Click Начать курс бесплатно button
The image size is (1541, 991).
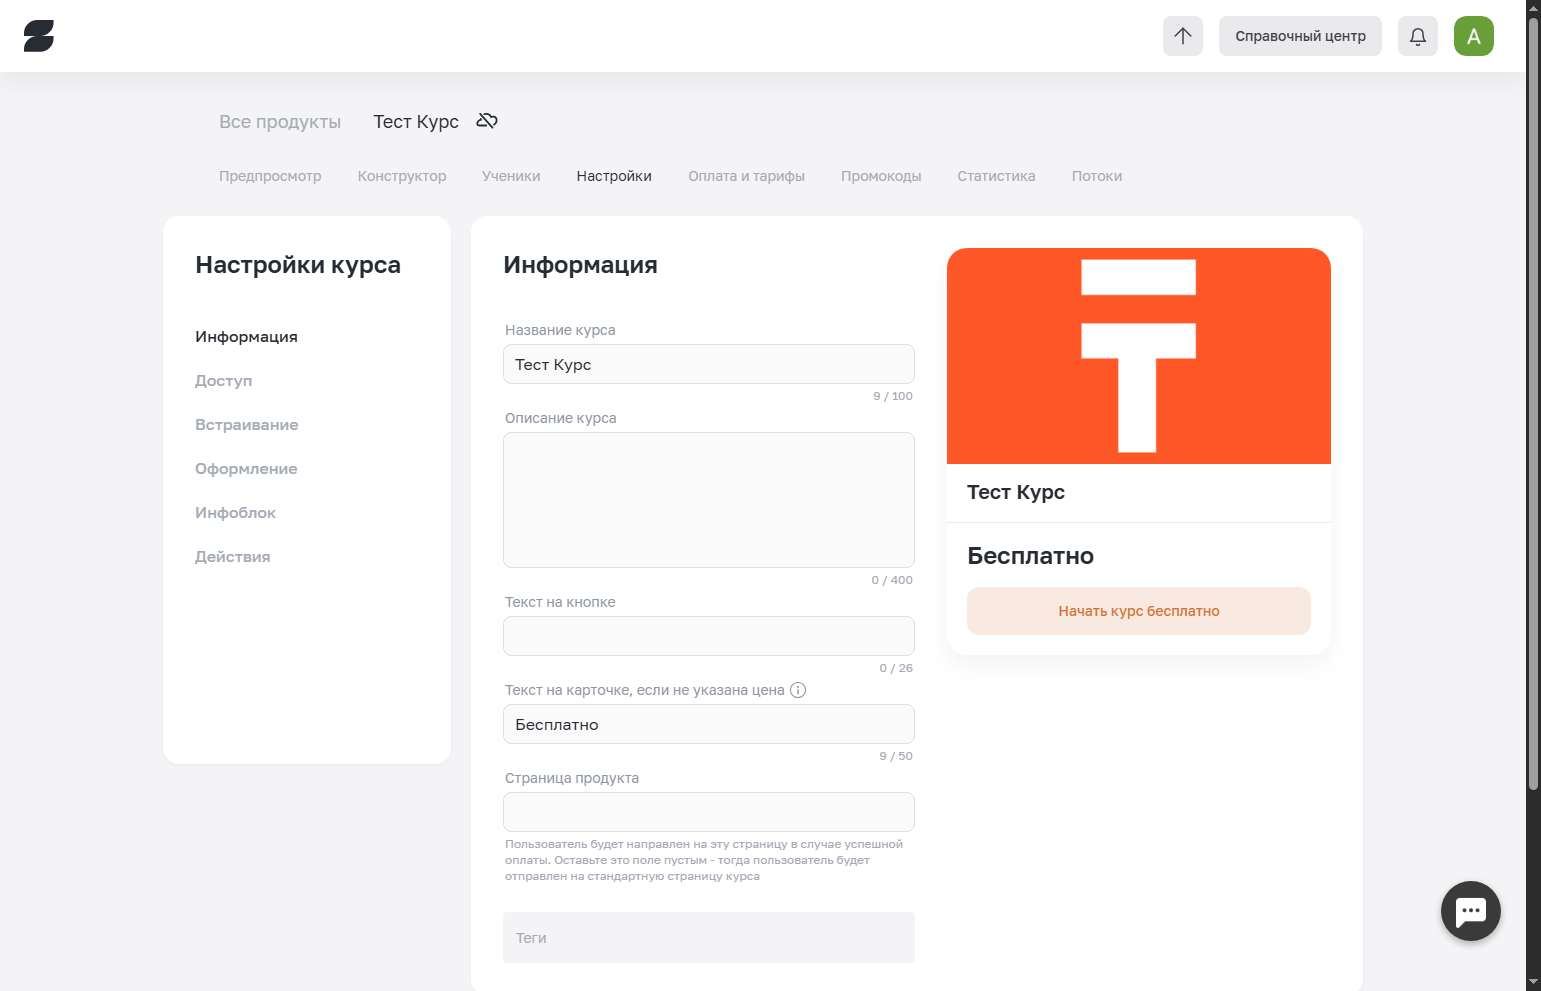(1139, 611)
